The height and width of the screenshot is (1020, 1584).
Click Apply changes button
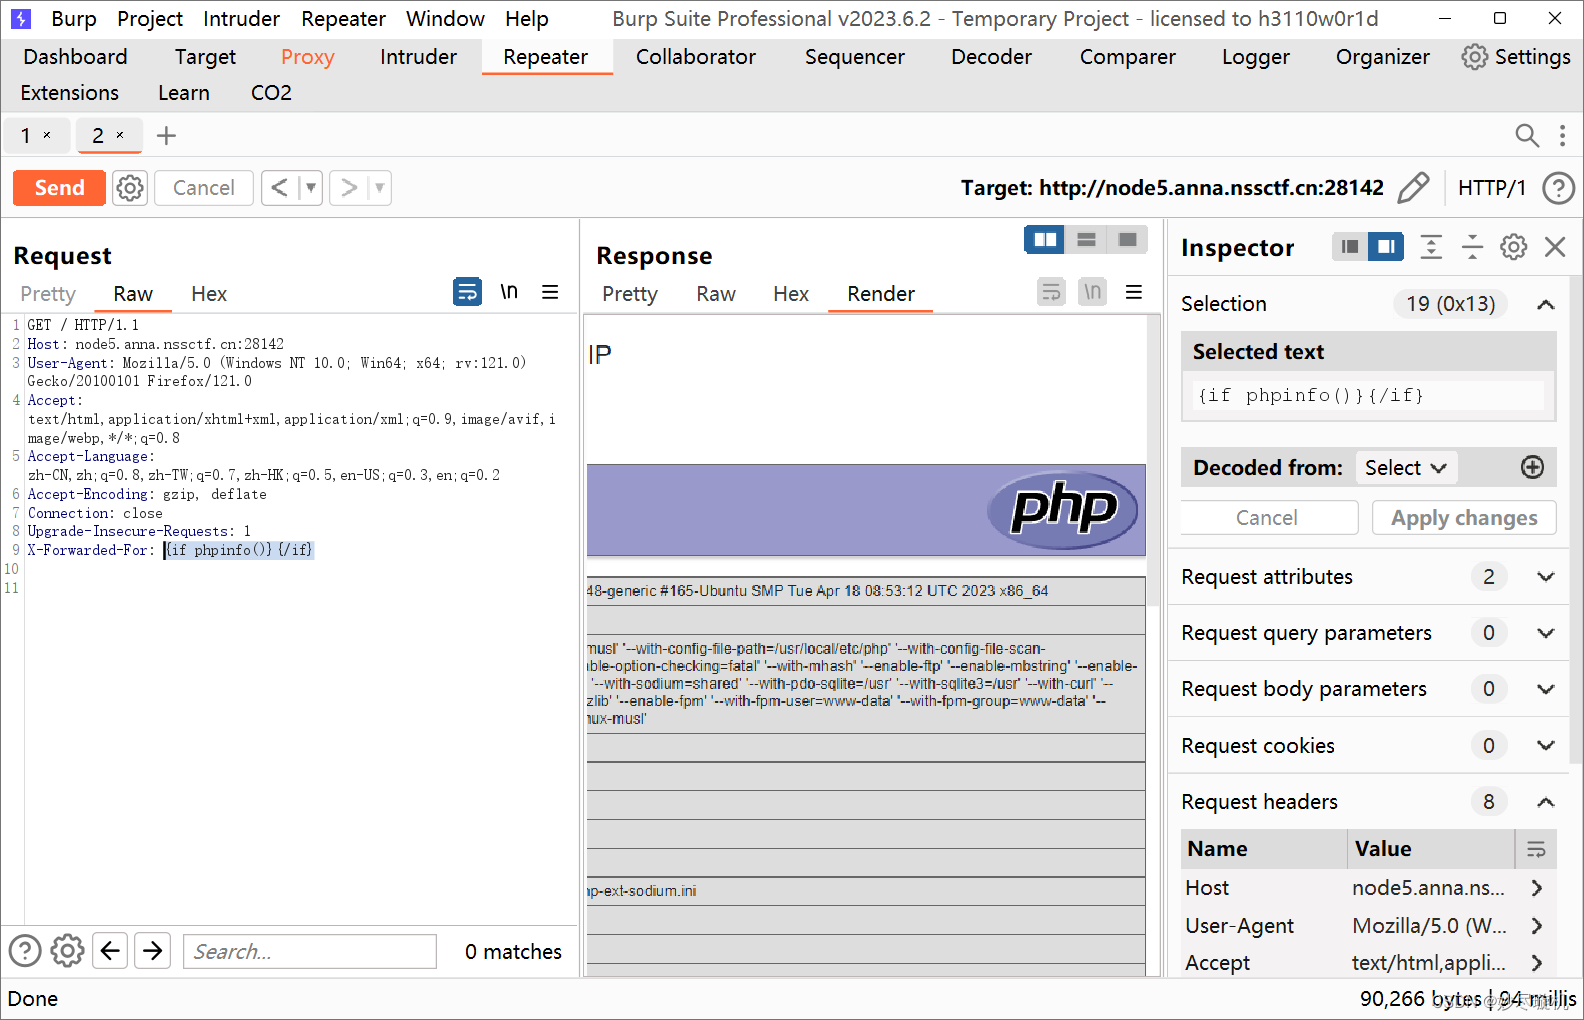(x=1464, y=518)
